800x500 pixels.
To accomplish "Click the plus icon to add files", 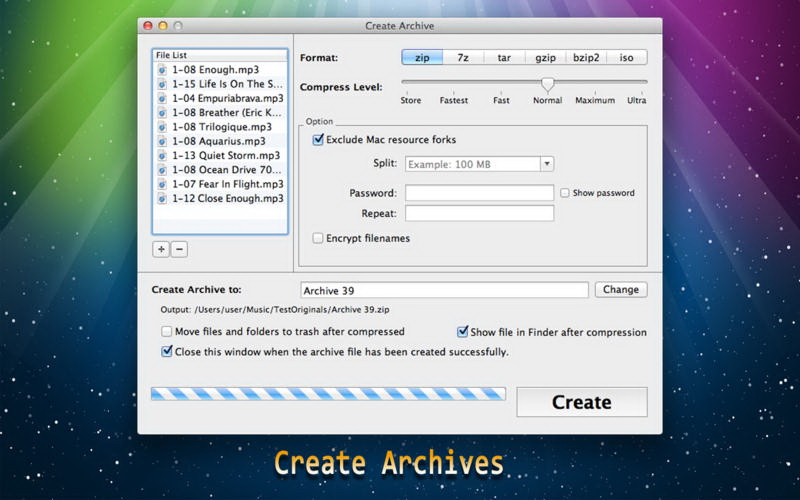I will pos(161,249).
